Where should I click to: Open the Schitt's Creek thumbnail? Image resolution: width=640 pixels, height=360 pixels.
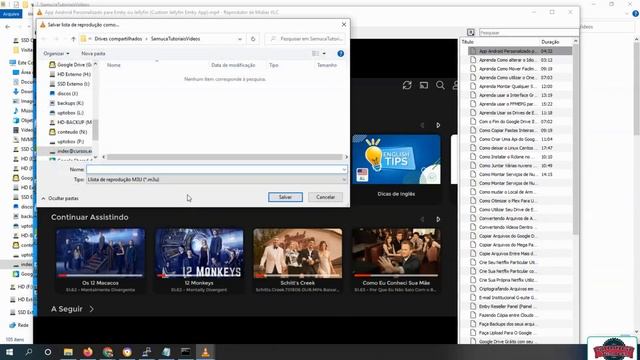click(x=298, y=253)
